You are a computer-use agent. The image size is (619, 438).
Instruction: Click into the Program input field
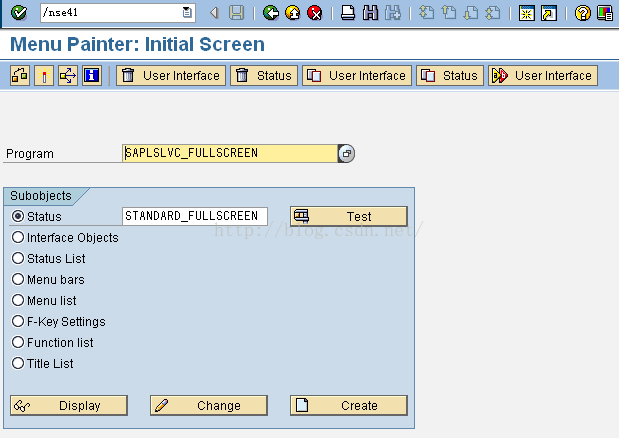tap(230, 153)
